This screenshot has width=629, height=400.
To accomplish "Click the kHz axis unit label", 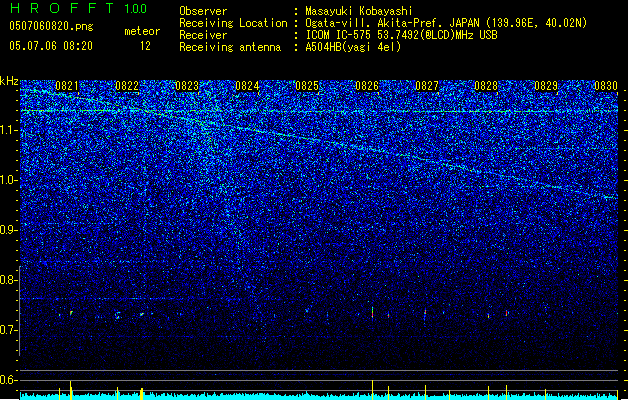I will 9,81.
